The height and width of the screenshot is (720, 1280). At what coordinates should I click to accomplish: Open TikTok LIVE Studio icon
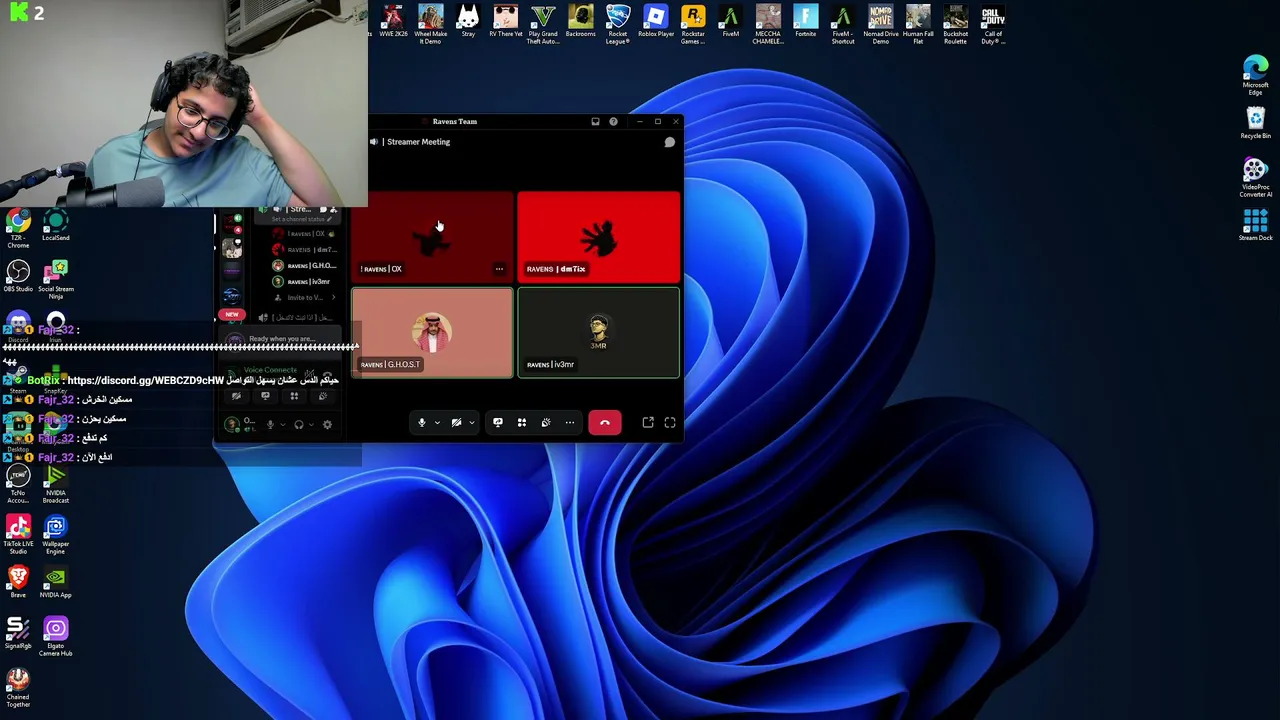tap(18, 535)
